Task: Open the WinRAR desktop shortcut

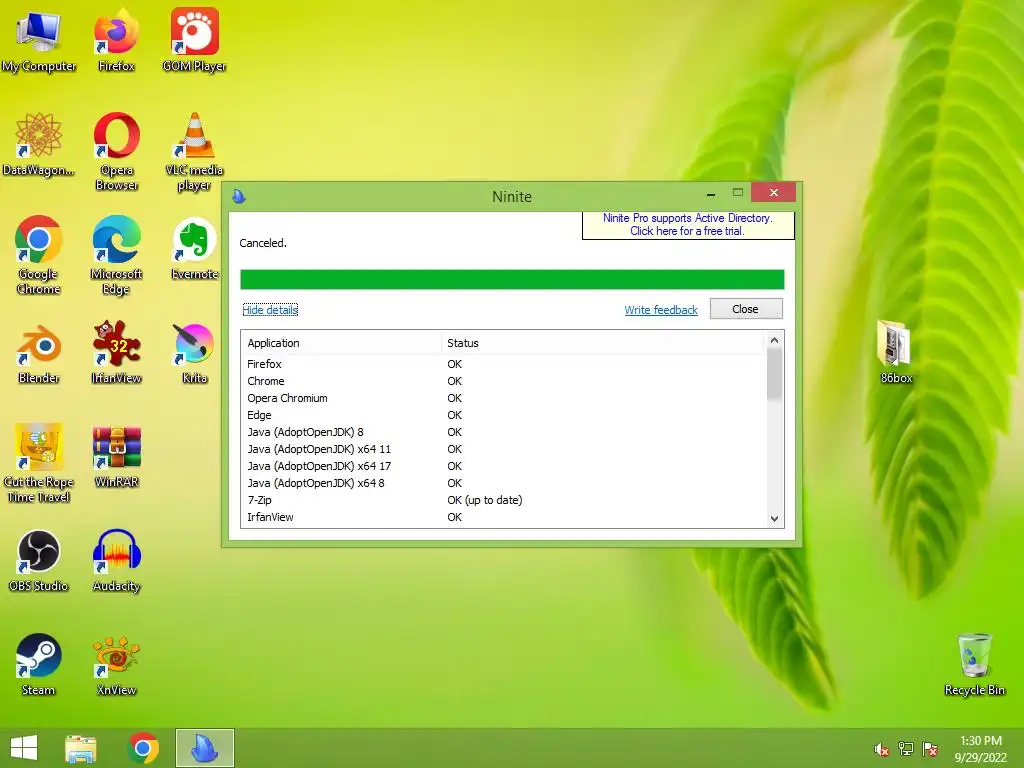Action: coord(116,456)
